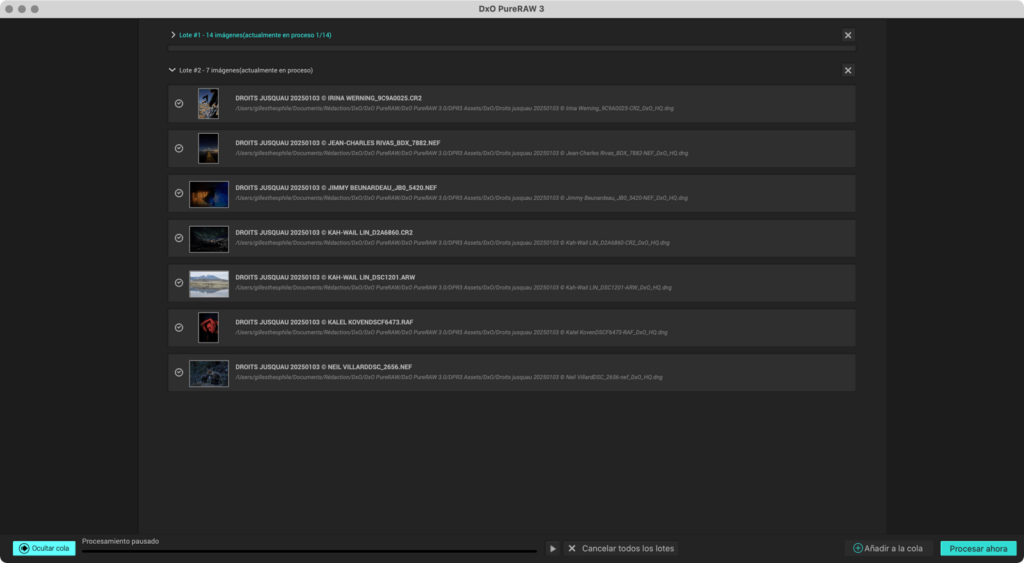The image size is (1024, 563).
Task: Open thumbnail of IRINA WERNING_9C9A0025.CR2
Action: click(208, 104)
